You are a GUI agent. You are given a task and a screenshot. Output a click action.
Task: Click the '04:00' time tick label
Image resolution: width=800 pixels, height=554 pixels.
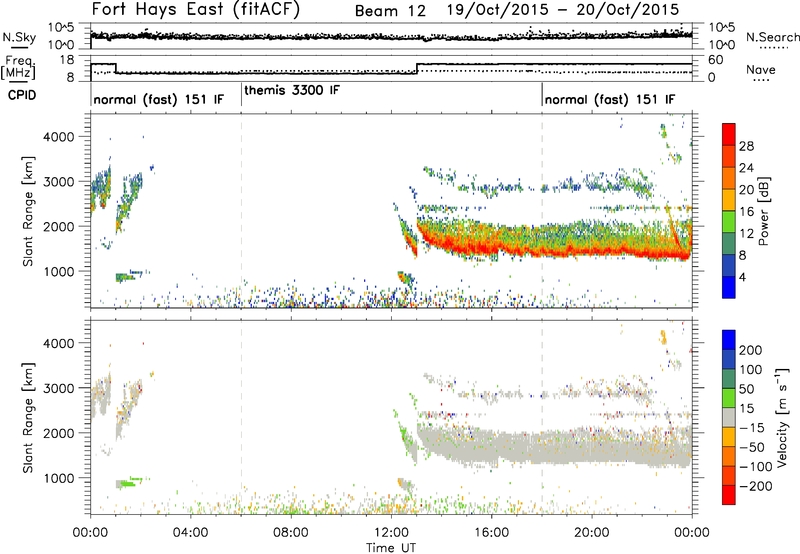pyautogui.click(x=190, y=533)
